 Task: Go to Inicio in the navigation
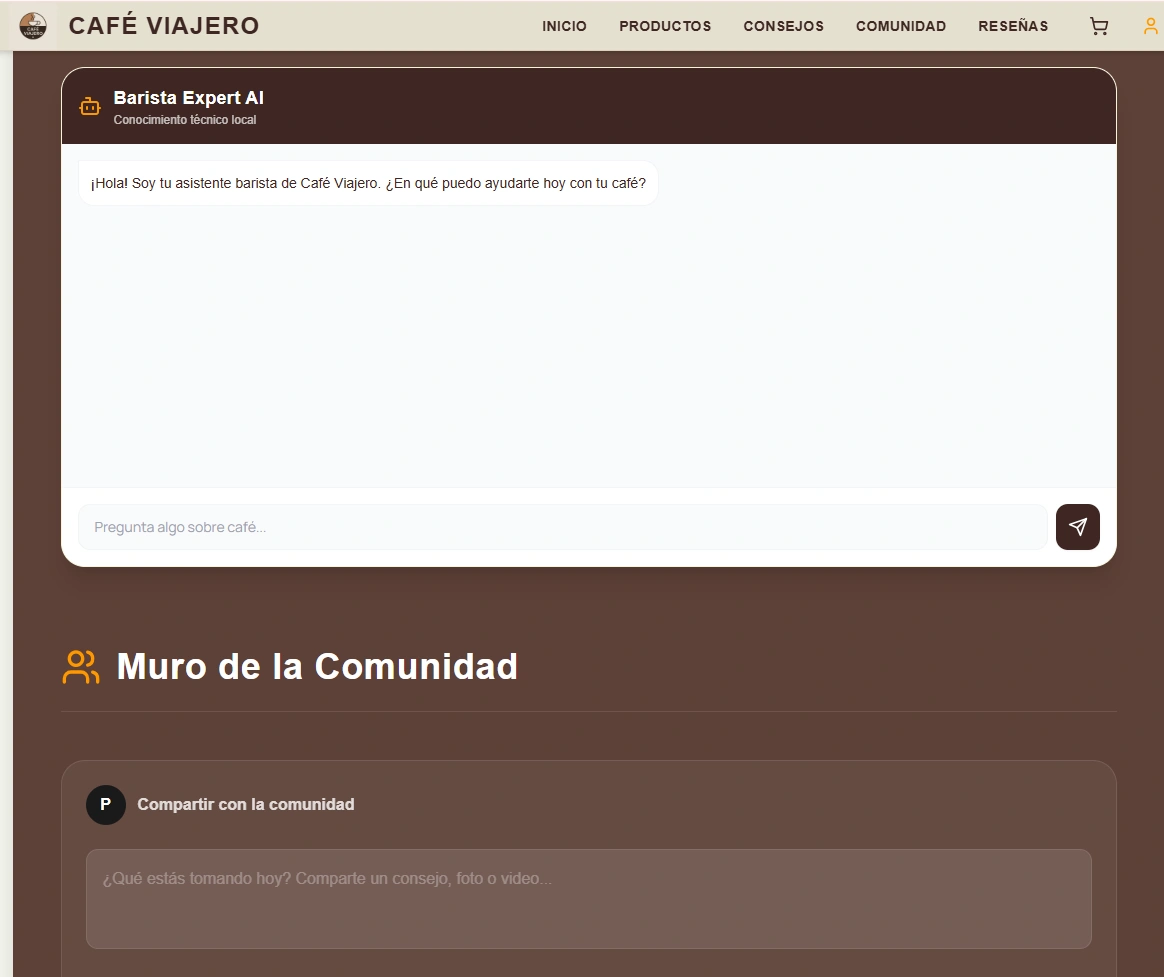coord(564,26)
